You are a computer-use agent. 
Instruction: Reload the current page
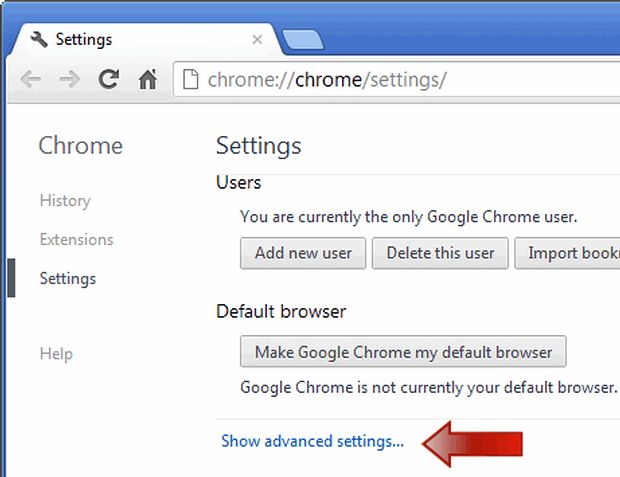[x=109, y=79]
